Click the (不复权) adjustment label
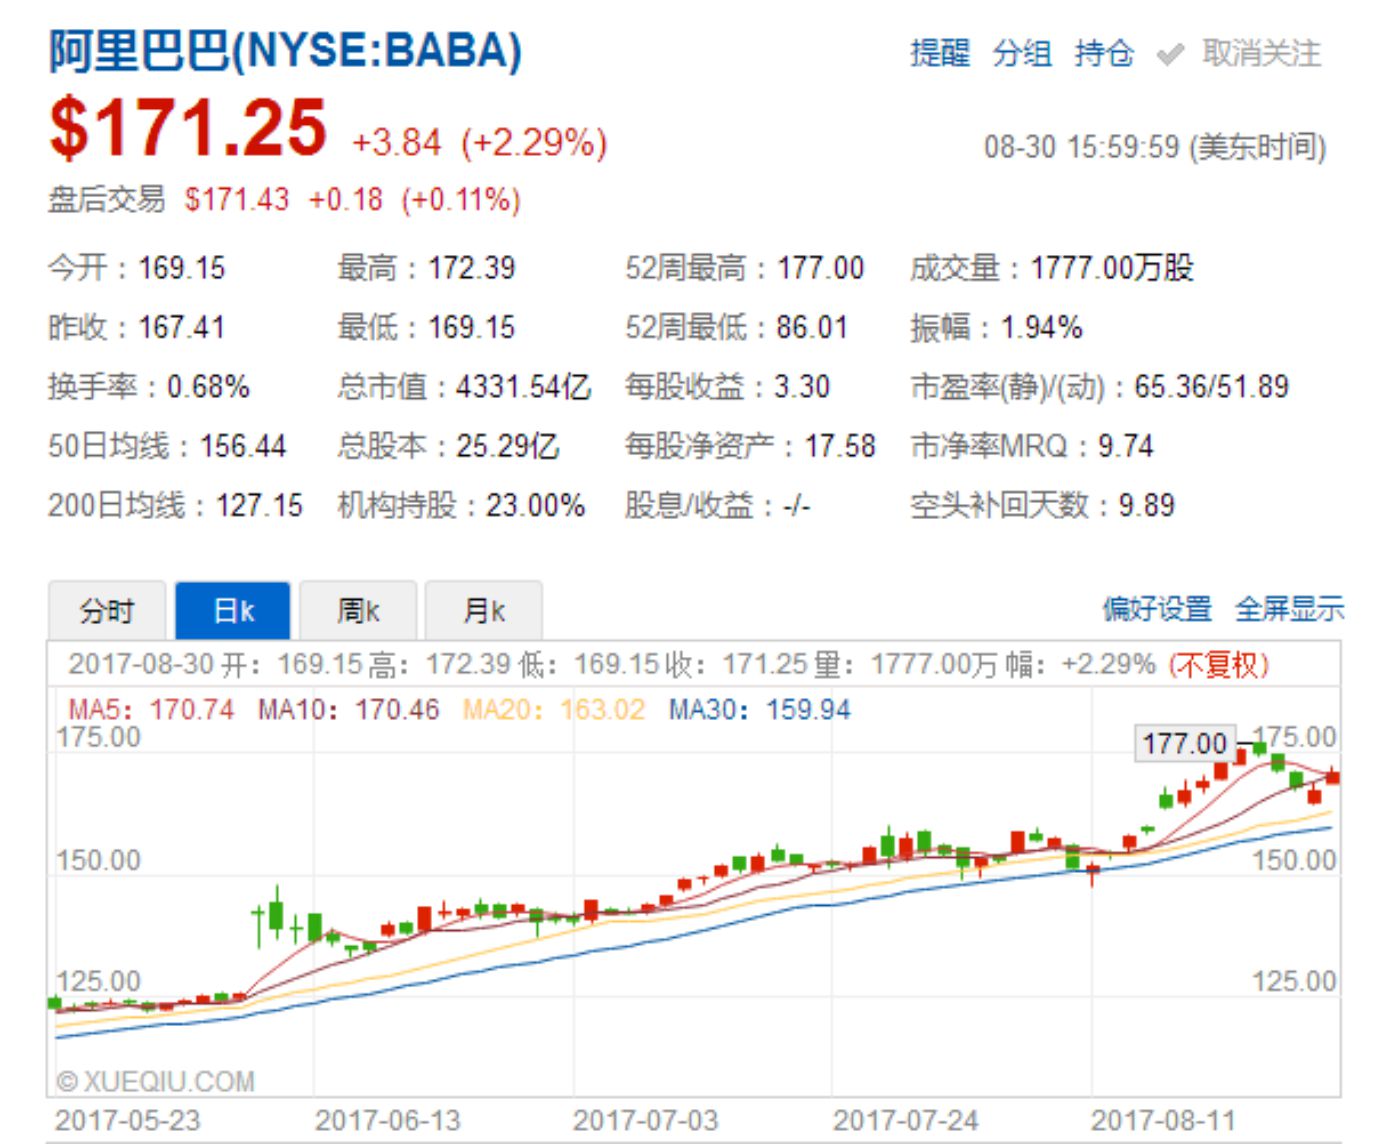Viewport: 1384px width, 1144px height. click(1218, 664)
